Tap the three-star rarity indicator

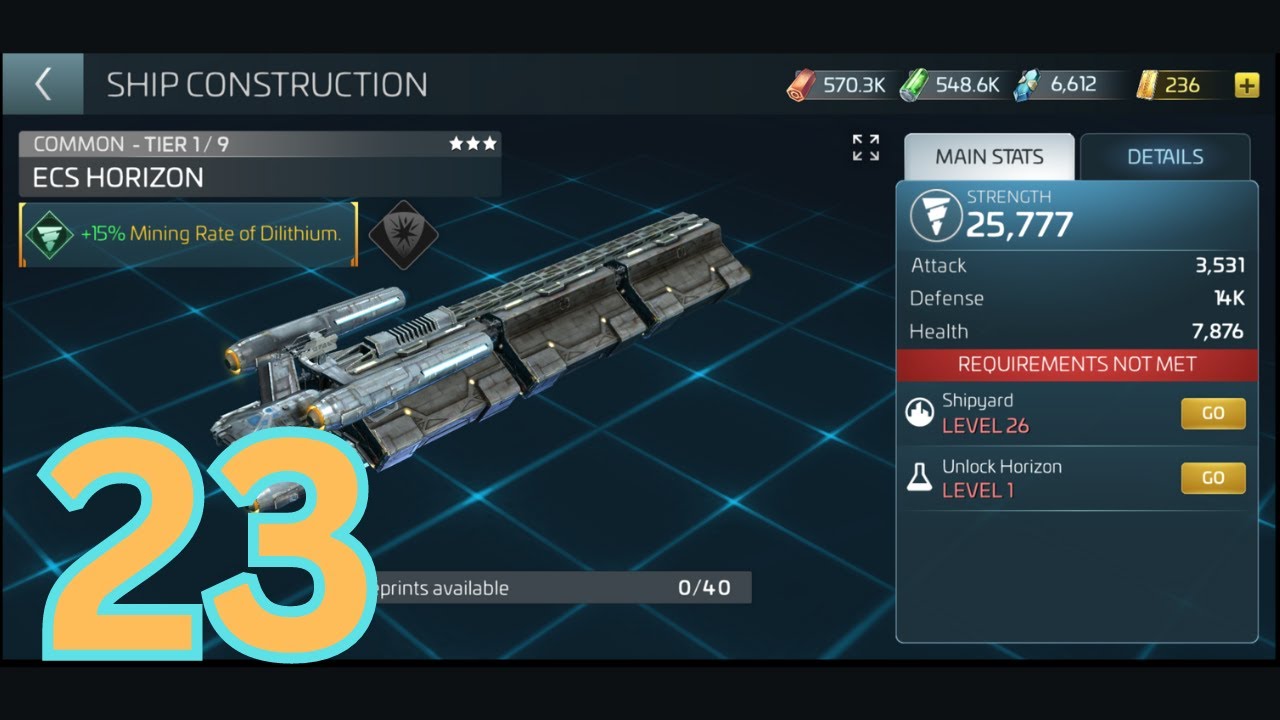pyautogui.click(x=473, y=144)
